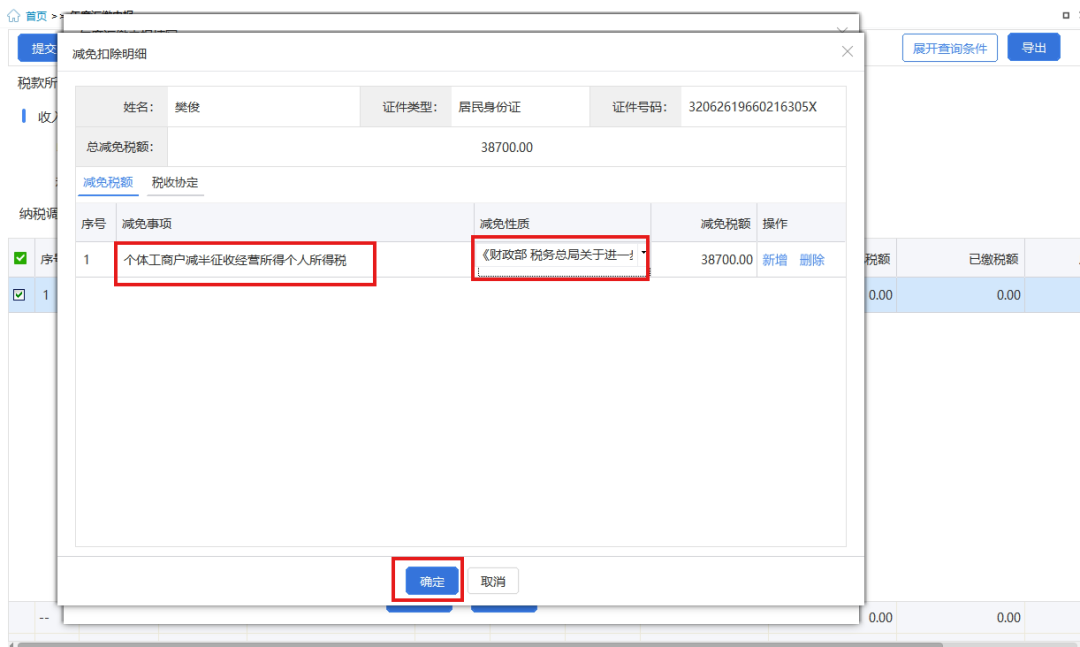Select the 减免税额 tab

point(108,183)
